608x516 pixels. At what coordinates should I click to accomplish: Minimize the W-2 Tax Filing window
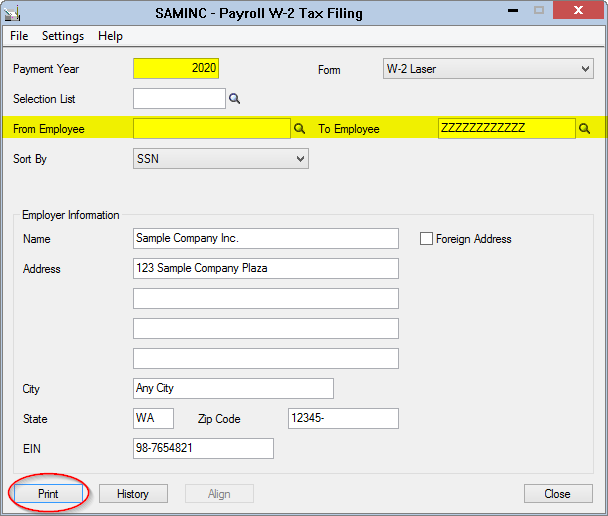tap(513, 10)
